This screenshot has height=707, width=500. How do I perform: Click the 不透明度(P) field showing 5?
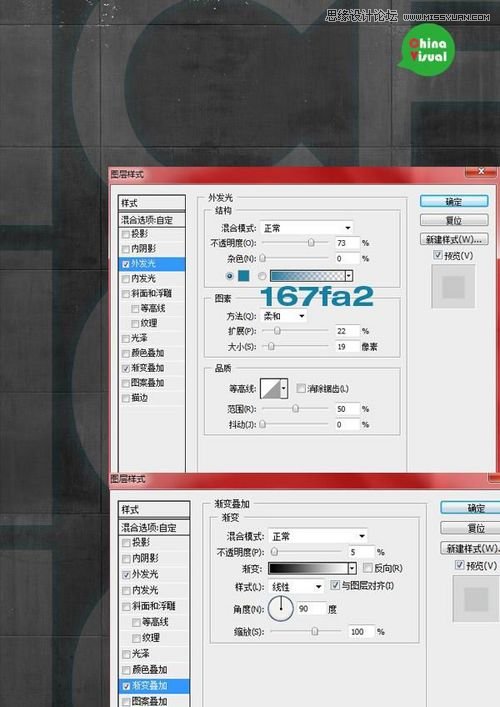[x=362, y=552]
